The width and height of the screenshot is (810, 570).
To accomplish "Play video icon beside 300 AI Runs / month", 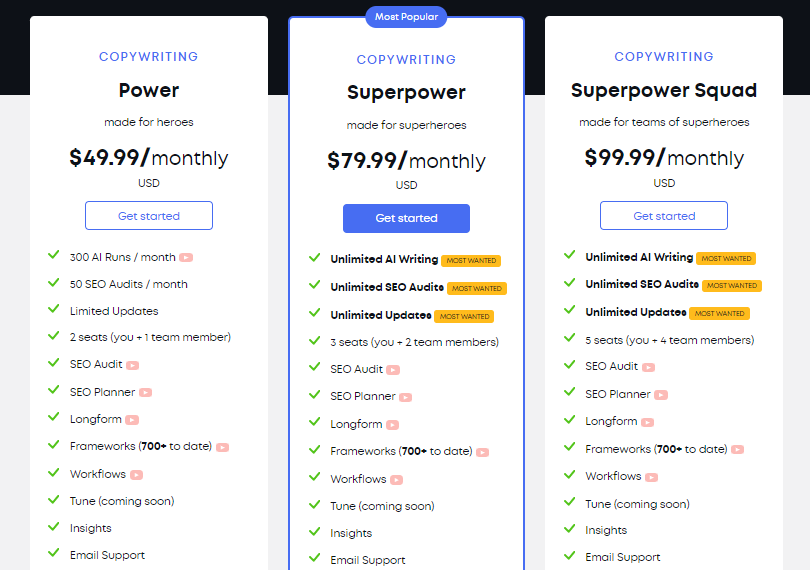I will point(186,257).
